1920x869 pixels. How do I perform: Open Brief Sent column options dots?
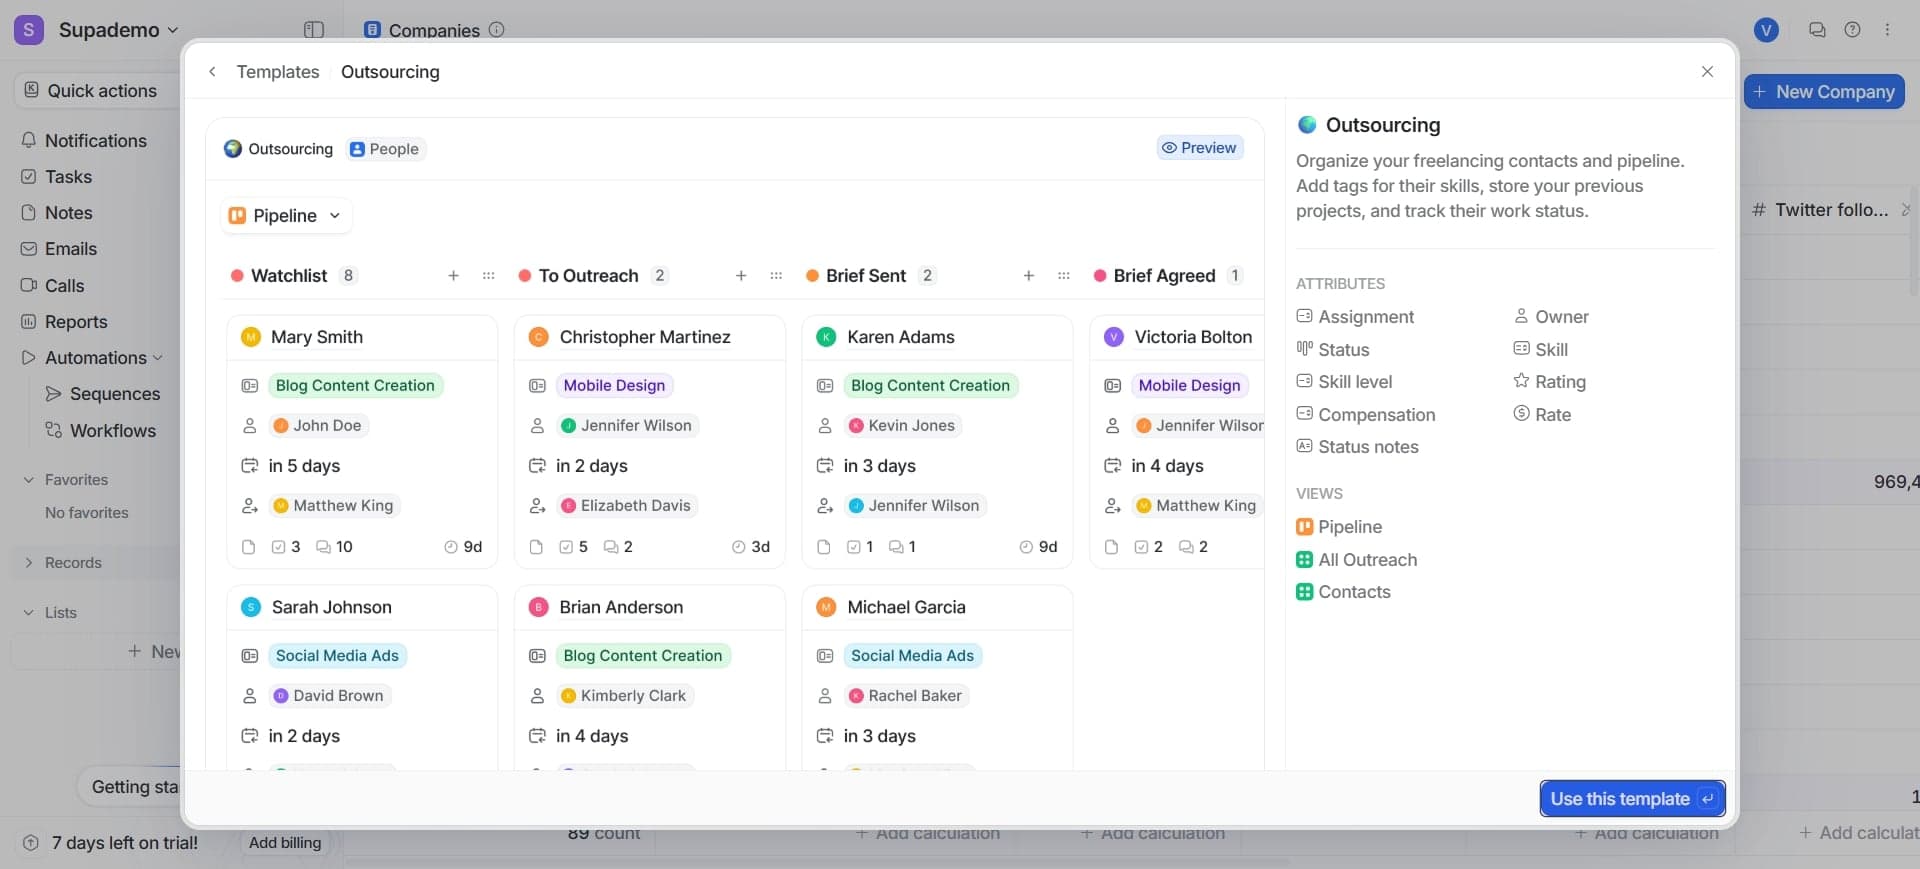(x=1063, y=276)
